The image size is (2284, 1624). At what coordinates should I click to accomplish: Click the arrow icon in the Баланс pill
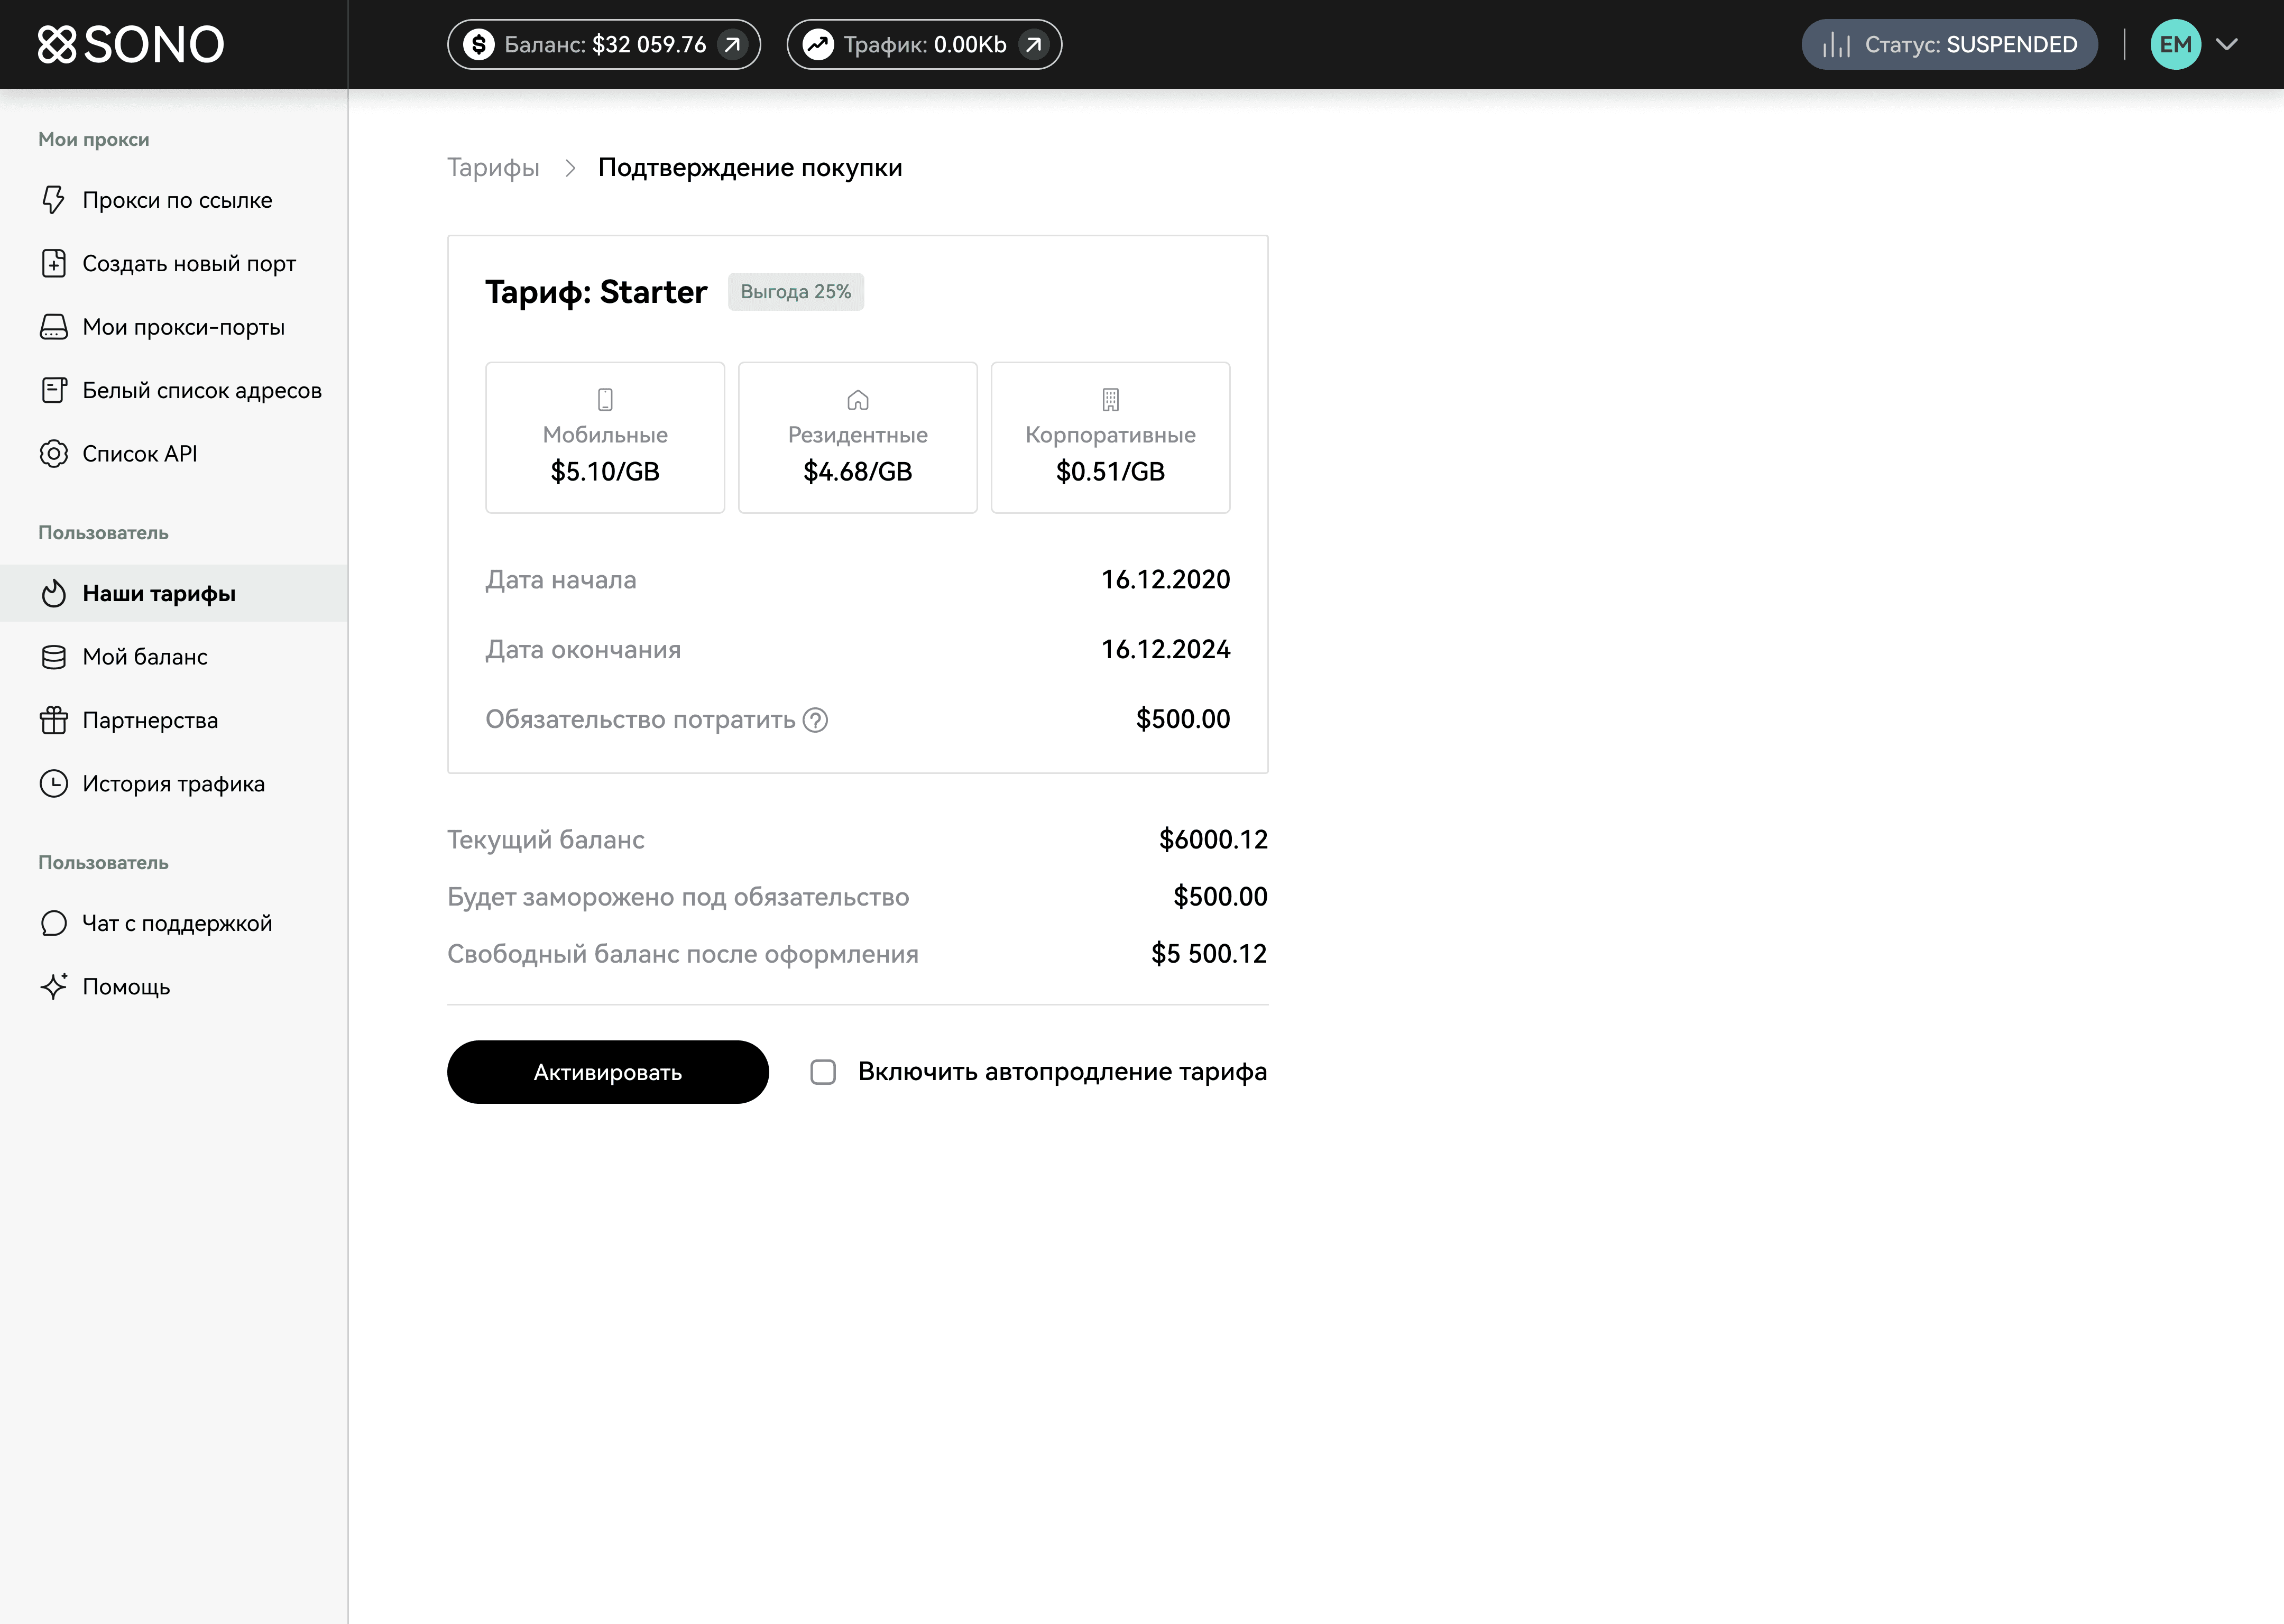(732, 44)
